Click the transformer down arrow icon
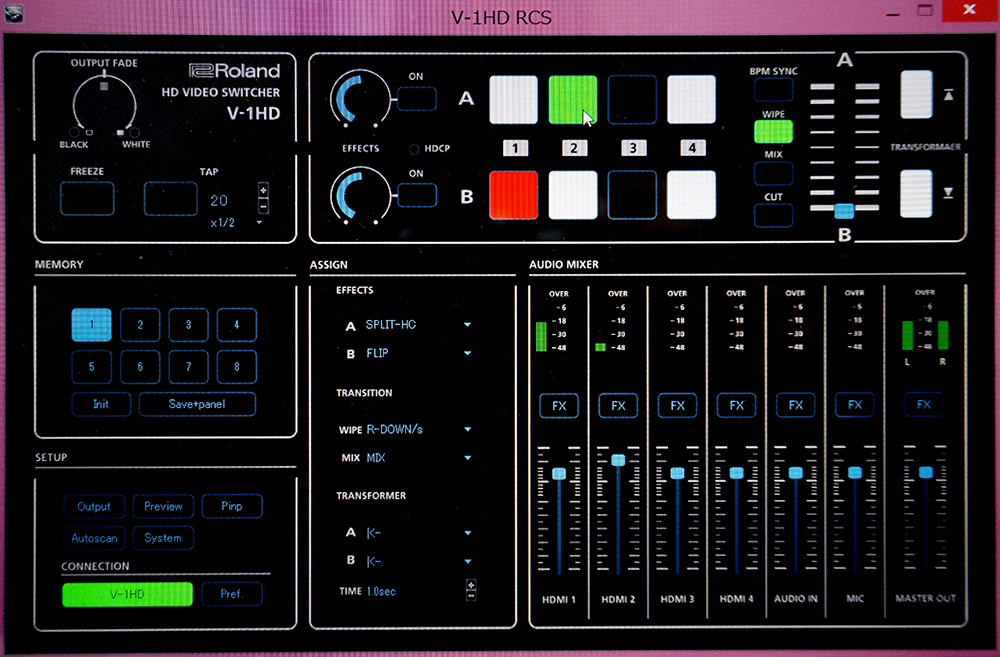The height and width of the screenshot is (657, 1000). pos(948,192)
